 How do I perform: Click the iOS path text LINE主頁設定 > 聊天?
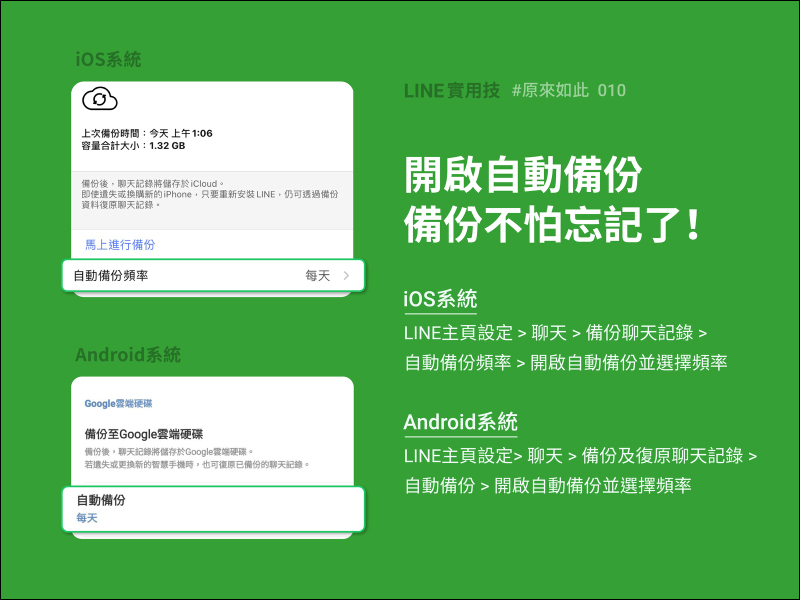485,333
